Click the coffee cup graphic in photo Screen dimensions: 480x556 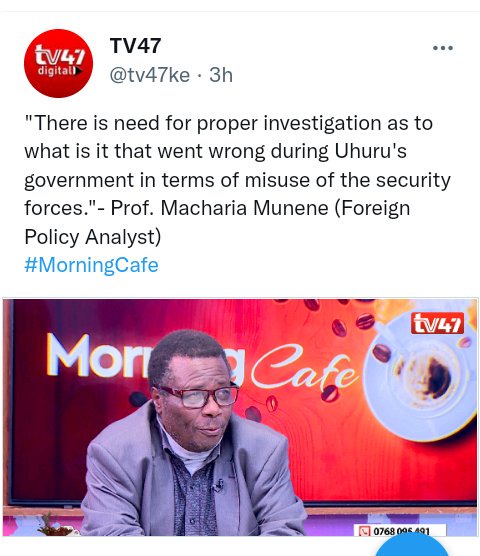click(x=421, y=377)
